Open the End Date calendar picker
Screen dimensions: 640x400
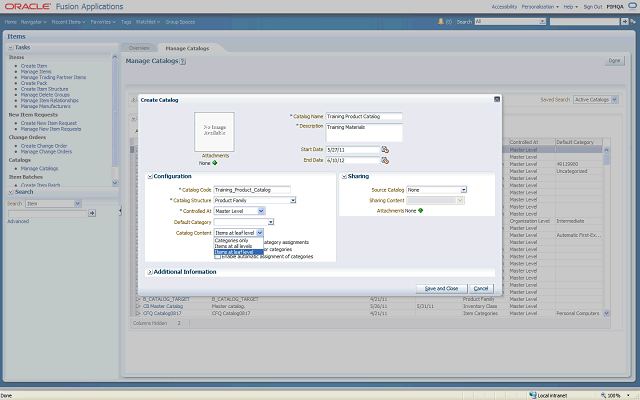(385, 160)
